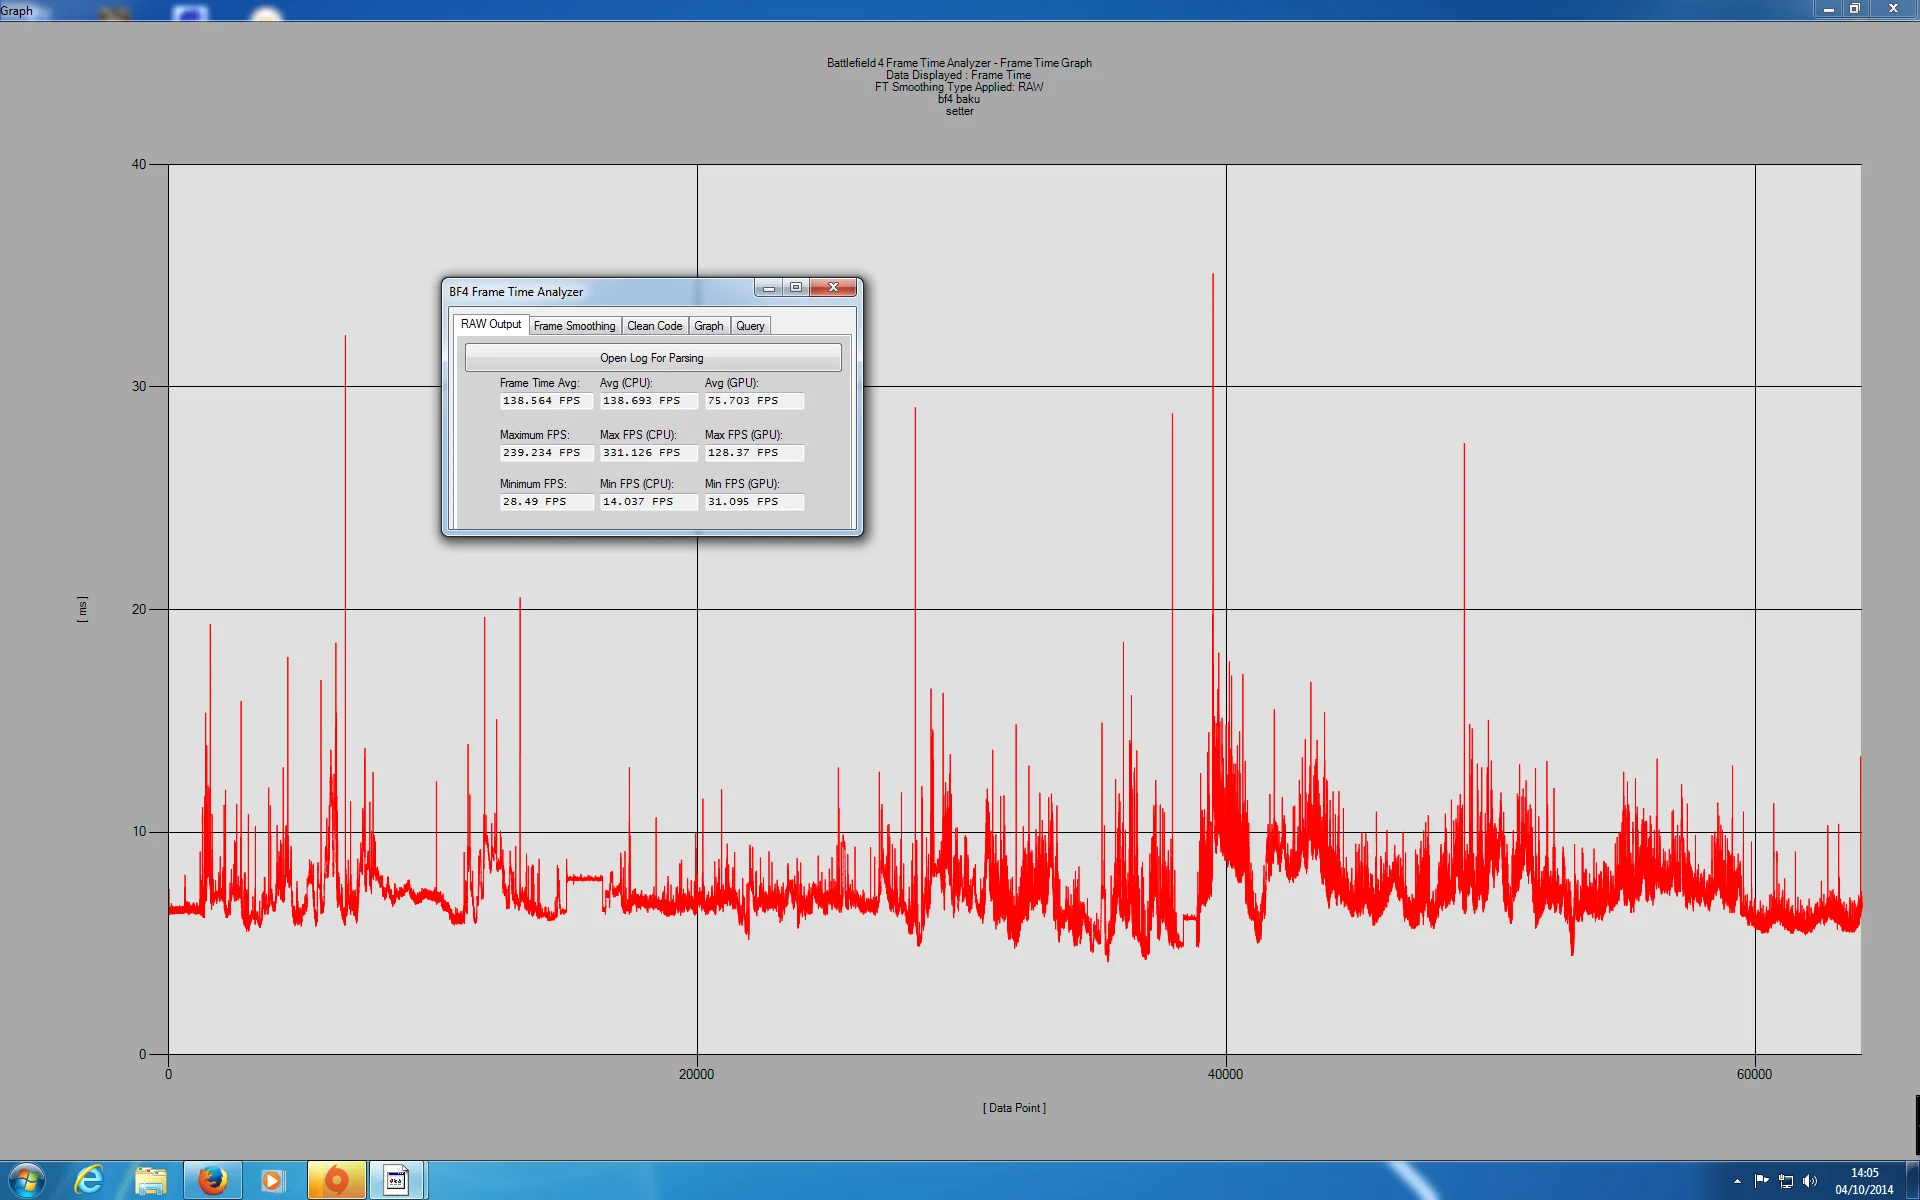Viewport: 1920px width, 1200px height.
Task: Click the Show Desktop strip
Action: click(1914, 1181)
